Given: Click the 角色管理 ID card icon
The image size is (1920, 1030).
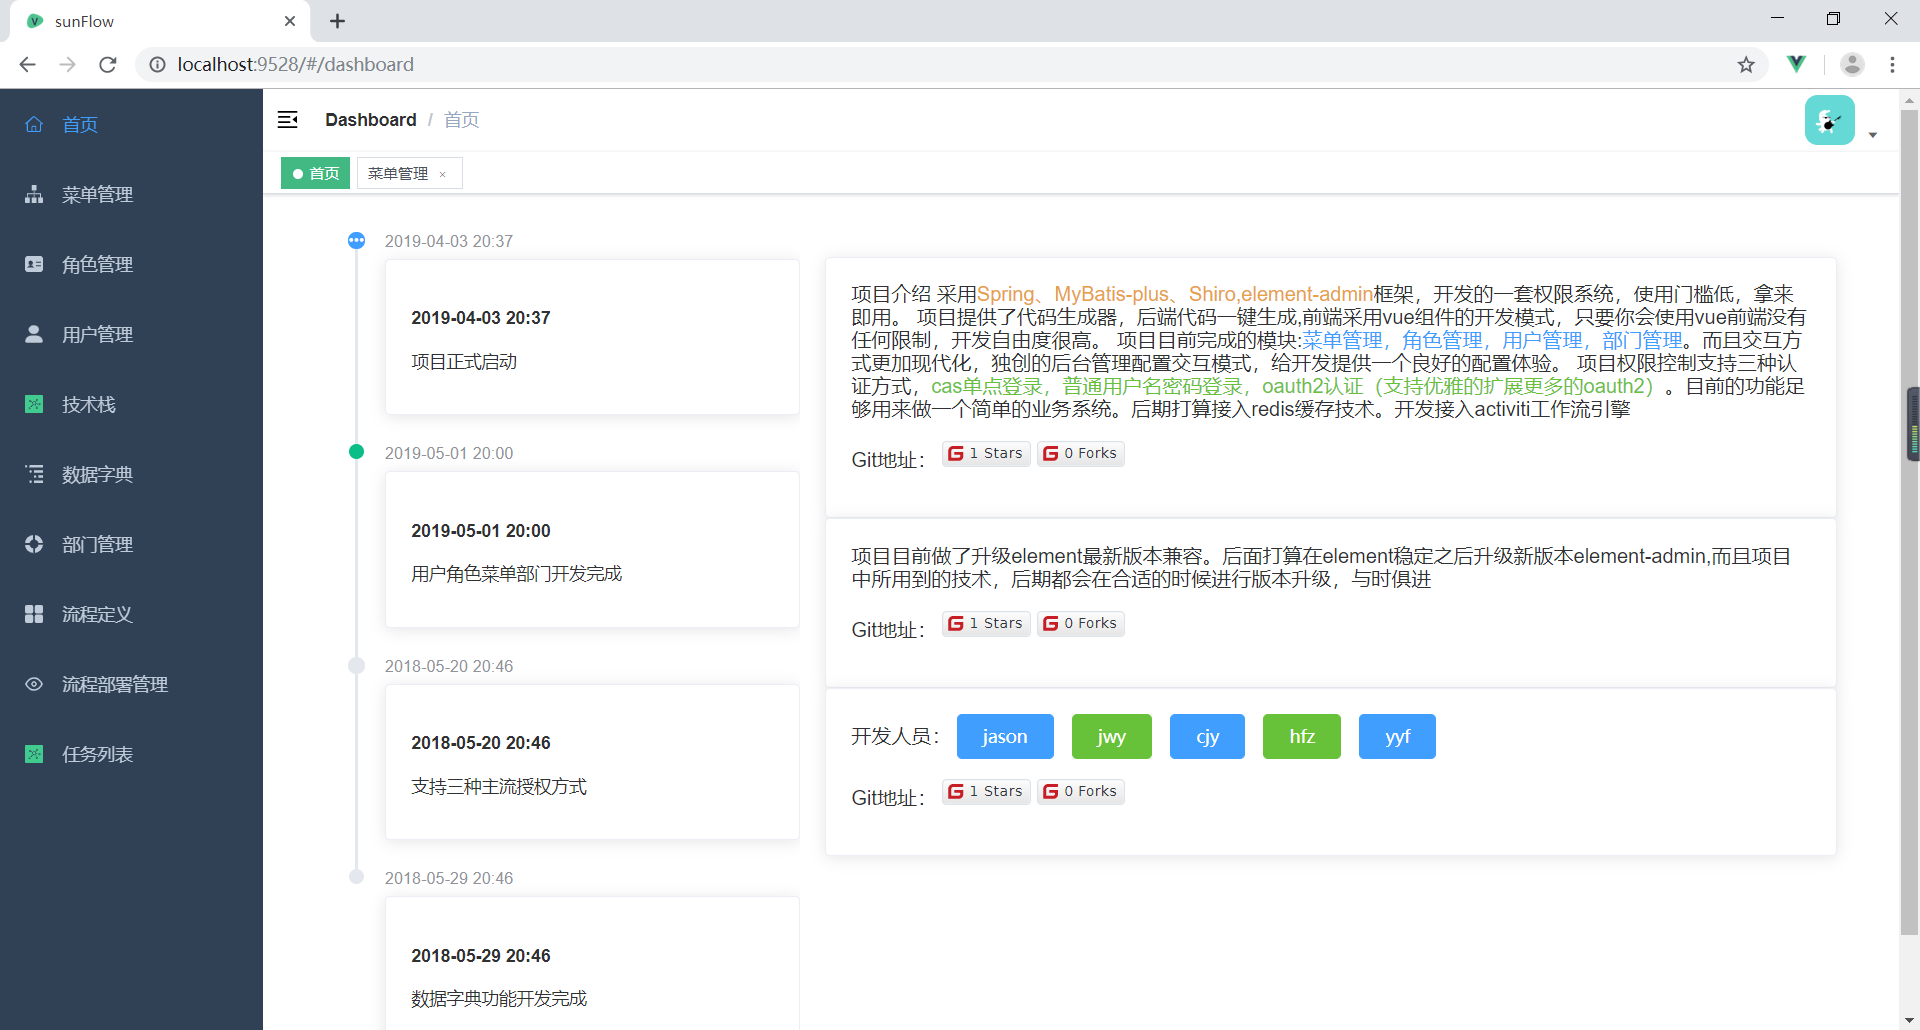Looking at the screenshot, I should coord(34,264).
